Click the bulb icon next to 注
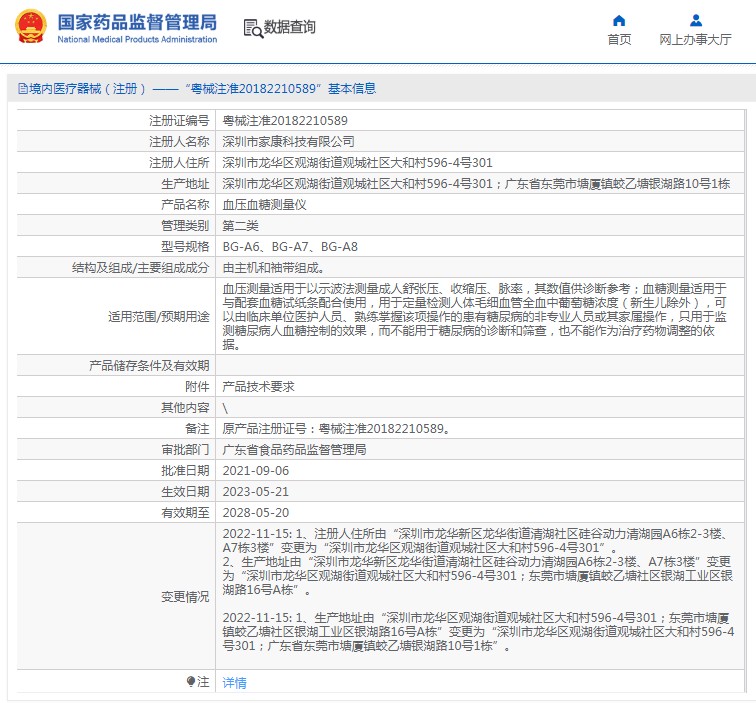The height and width of the screenshot is (703, 756). tap(191, 681)
